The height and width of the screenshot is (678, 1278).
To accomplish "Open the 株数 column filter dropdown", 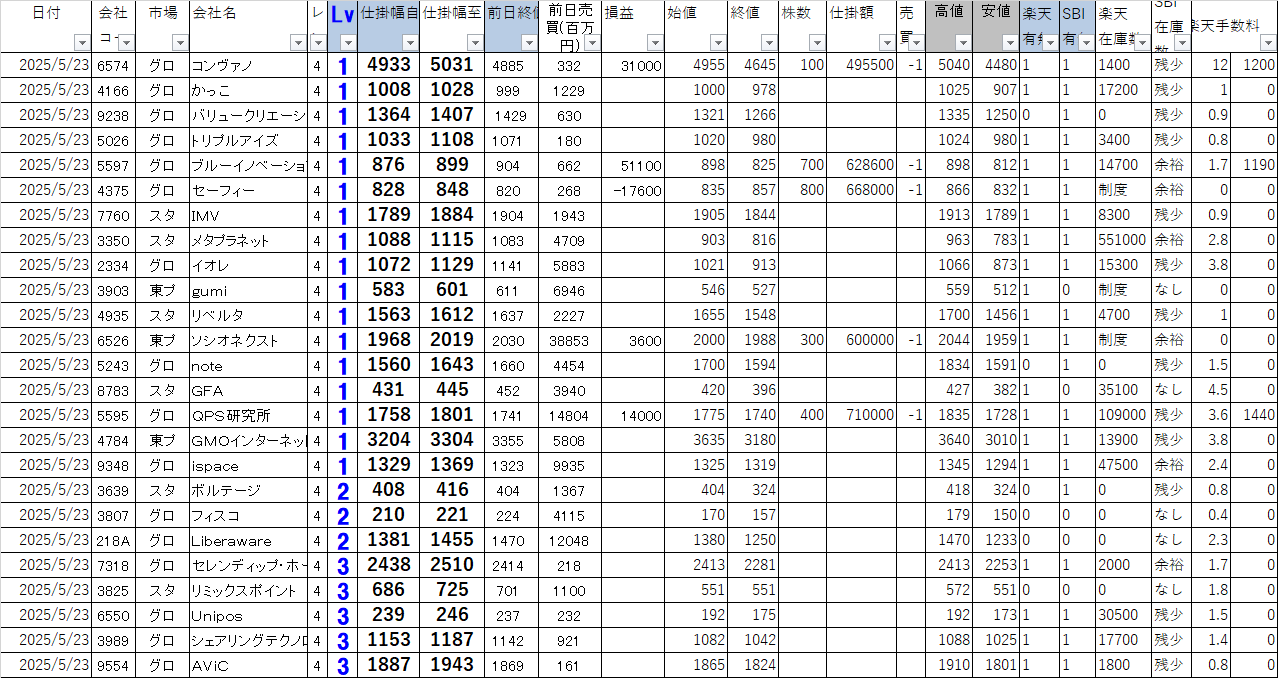I will (817, 43).
